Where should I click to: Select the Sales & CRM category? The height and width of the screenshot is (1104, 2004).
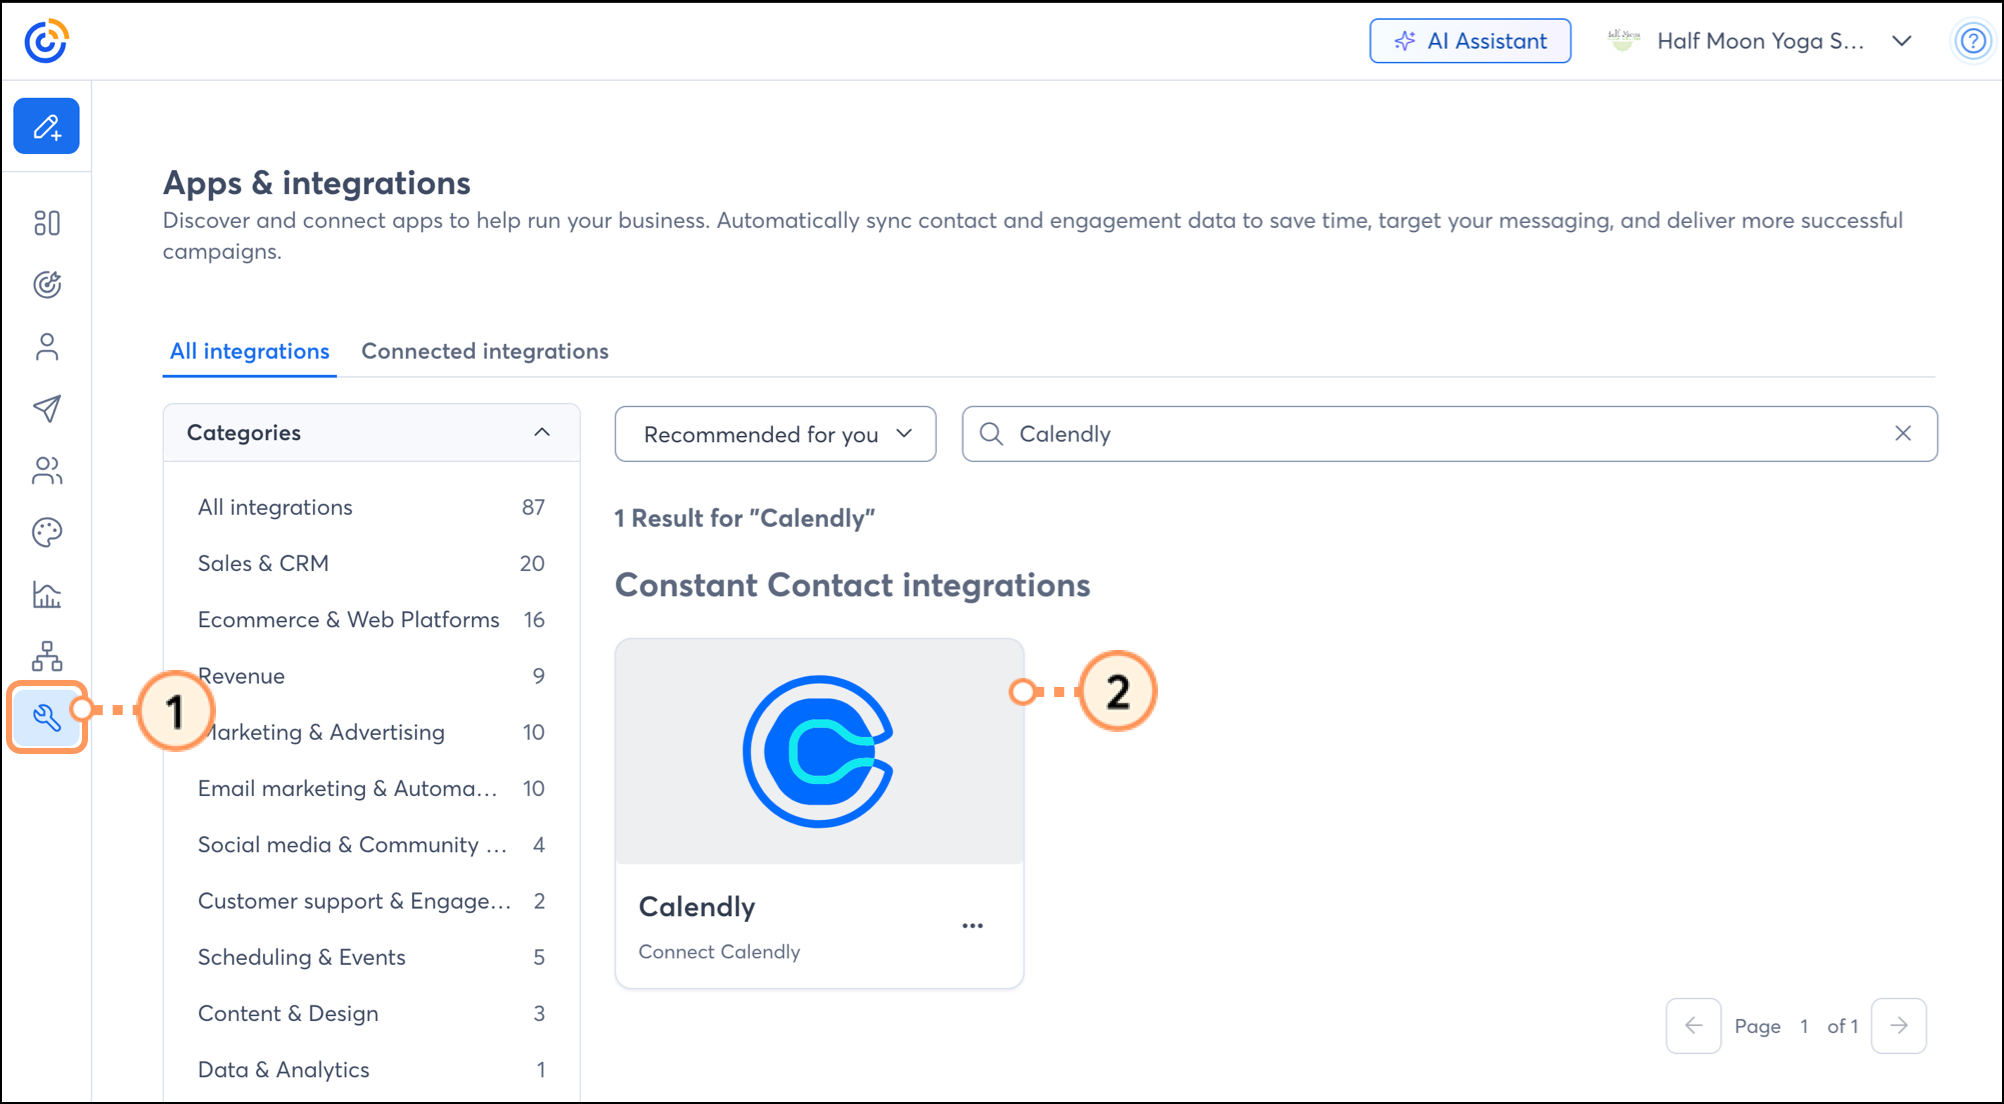pyautogui.click(x=371, y=563)
